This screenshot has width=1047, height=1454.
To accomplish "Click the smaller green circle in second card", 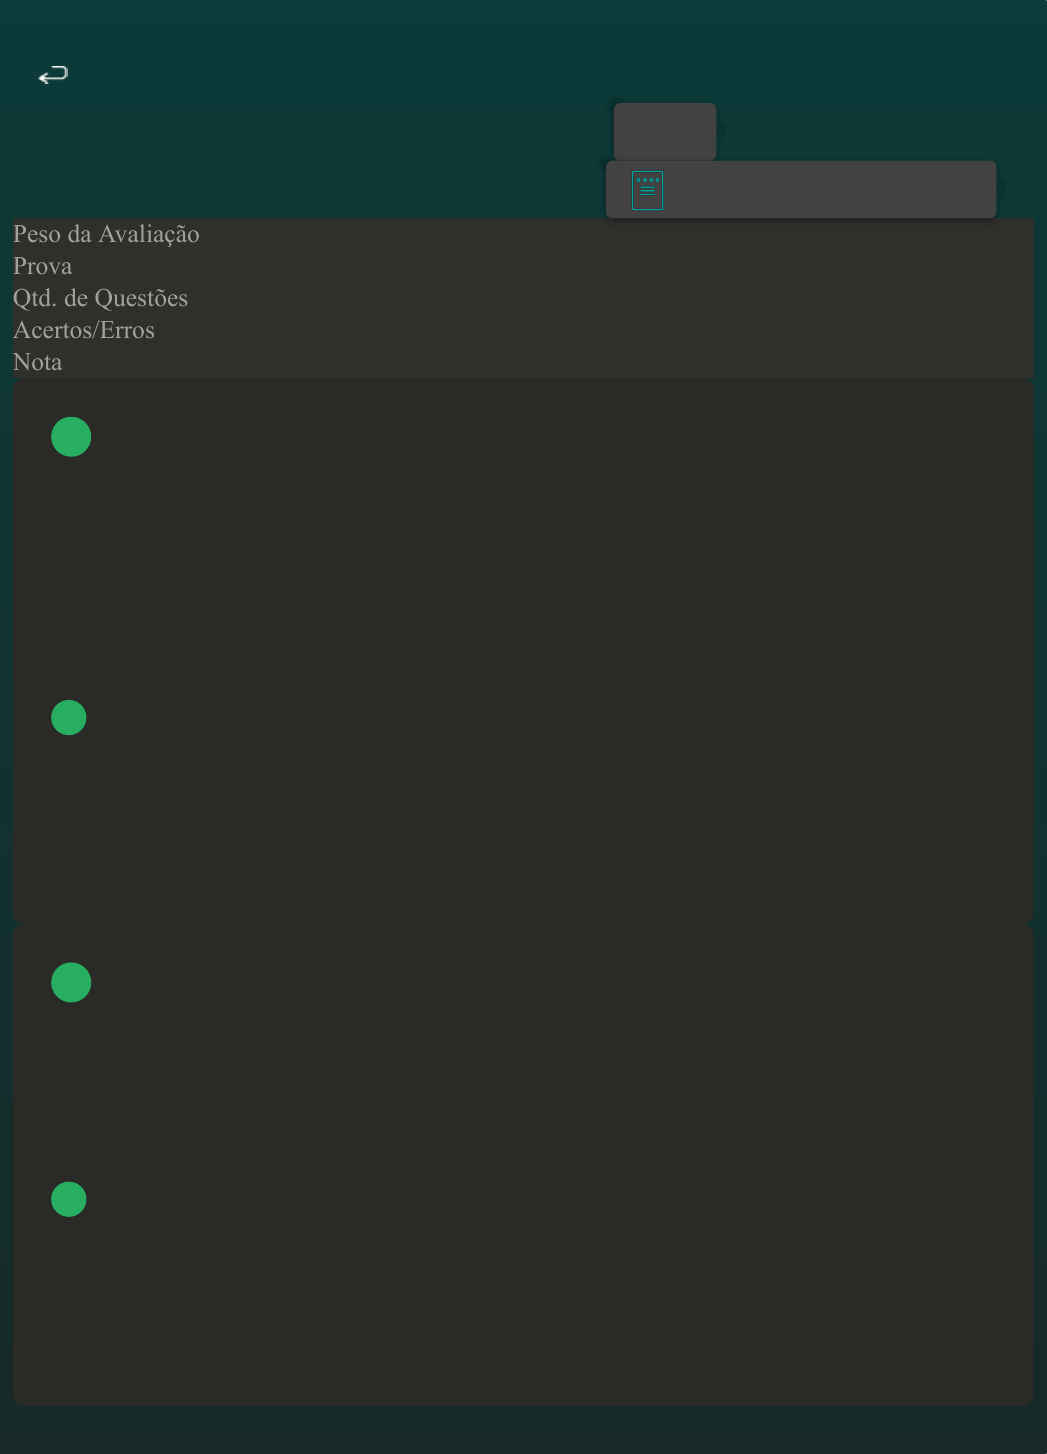I will click(x=69, y=1199).
